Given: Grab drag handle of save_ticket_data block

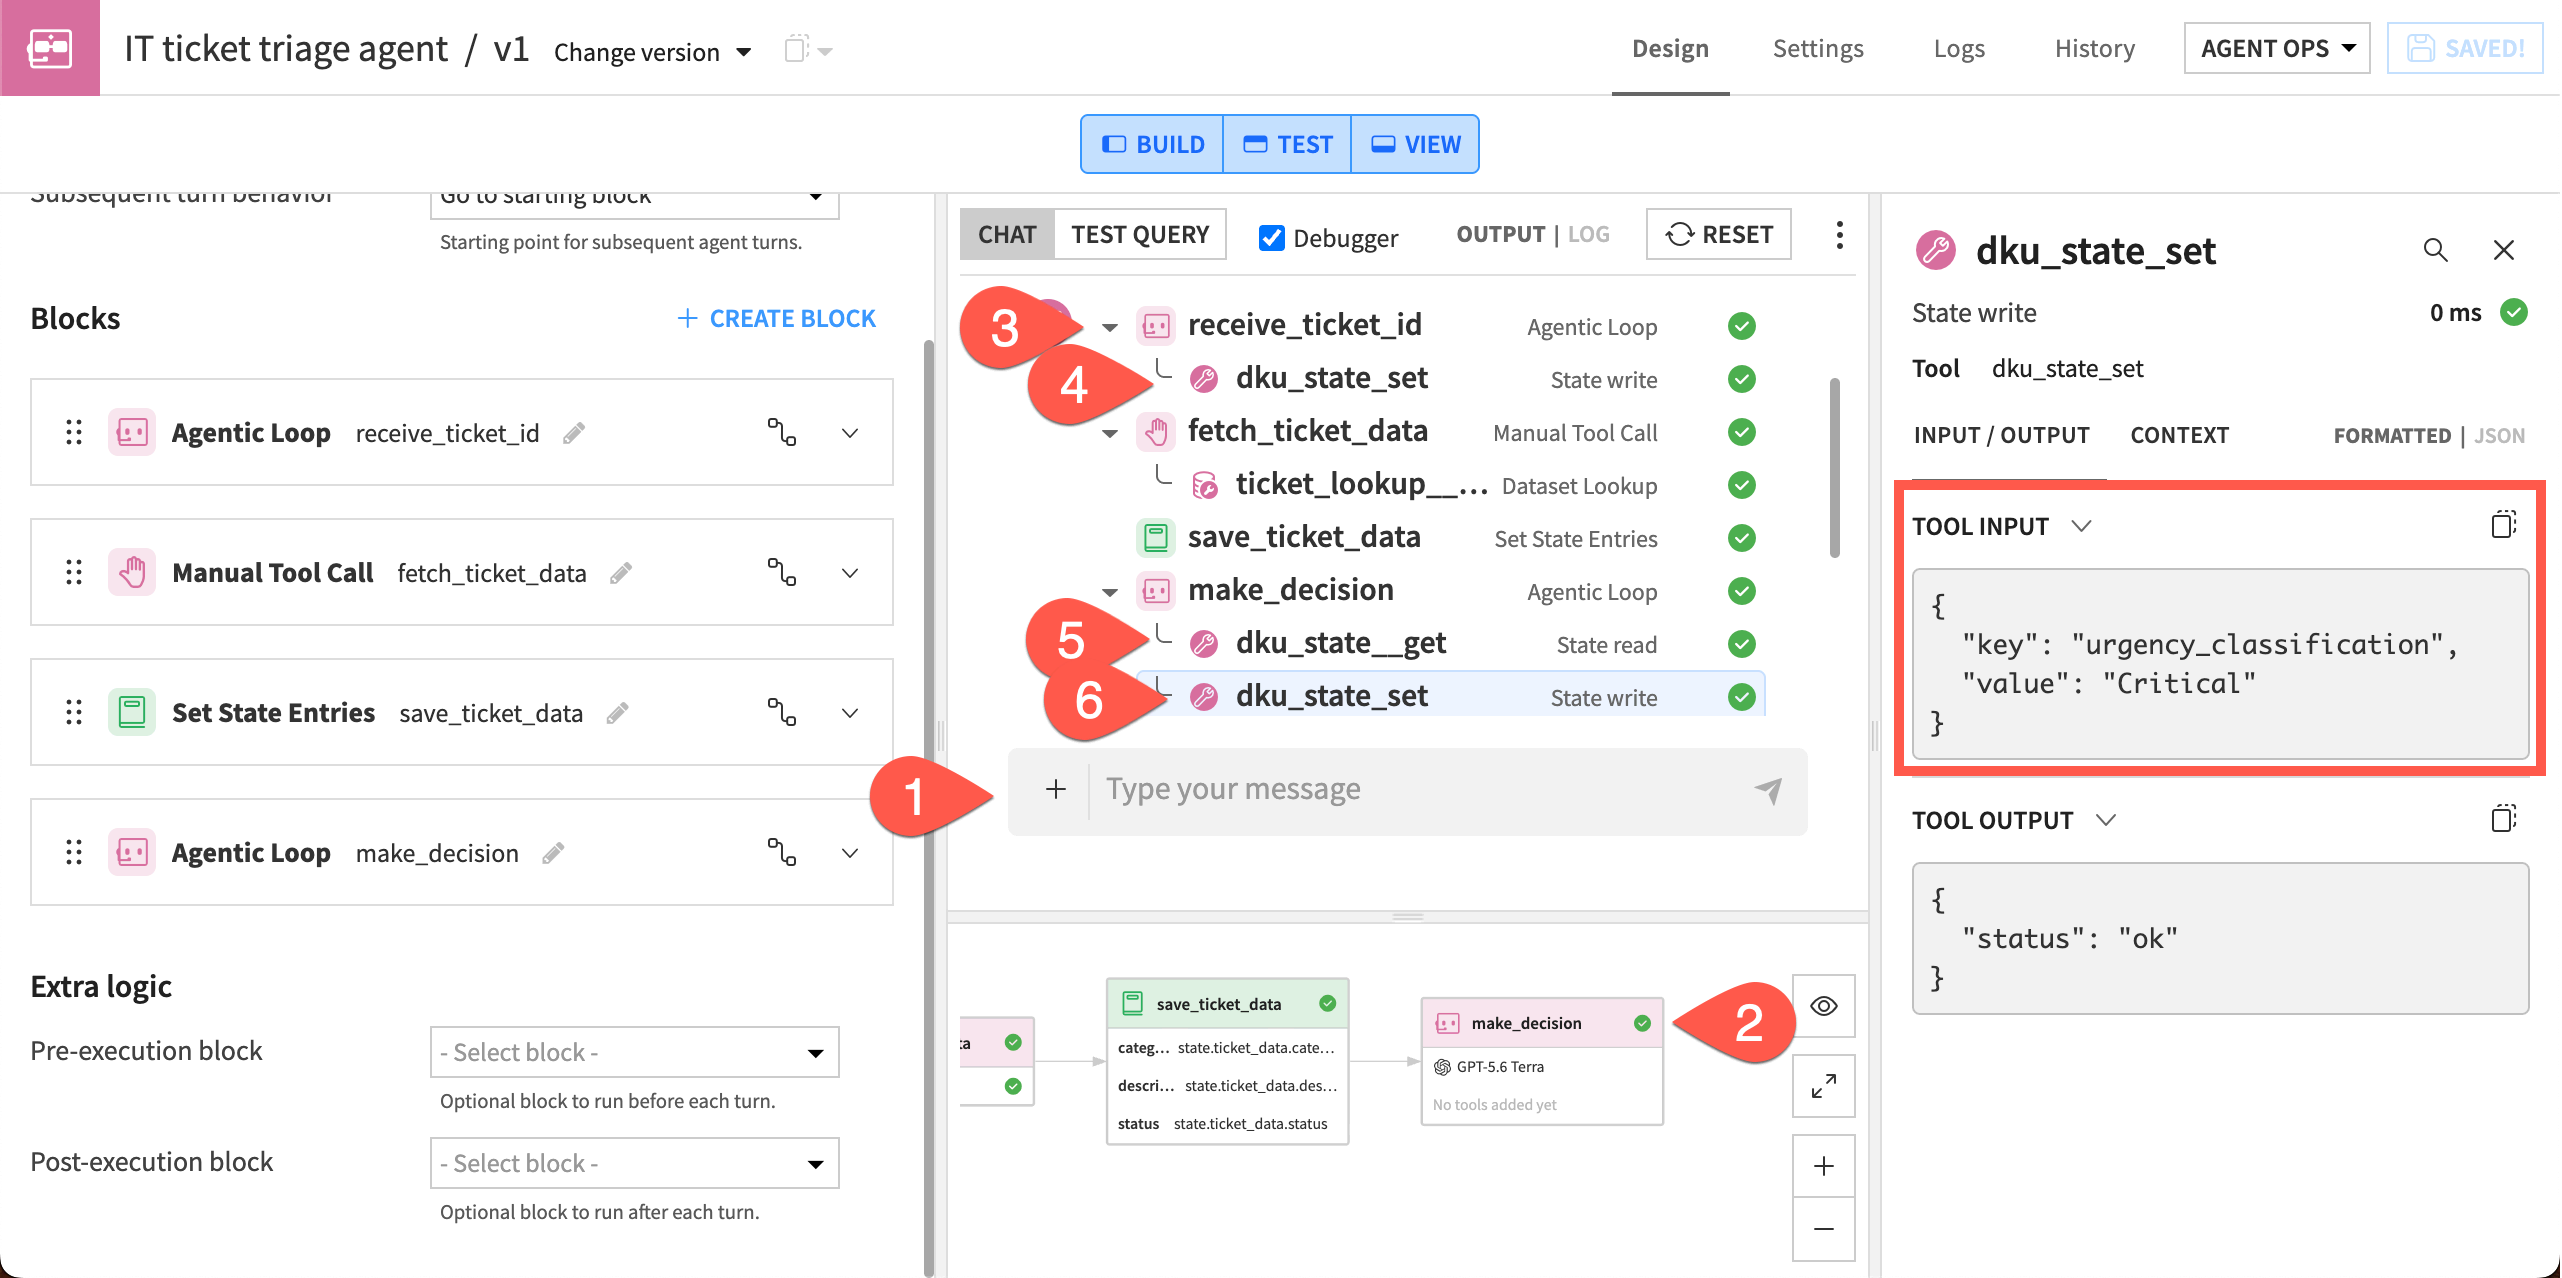Looking at the screenshot, I should pos(74,713).
